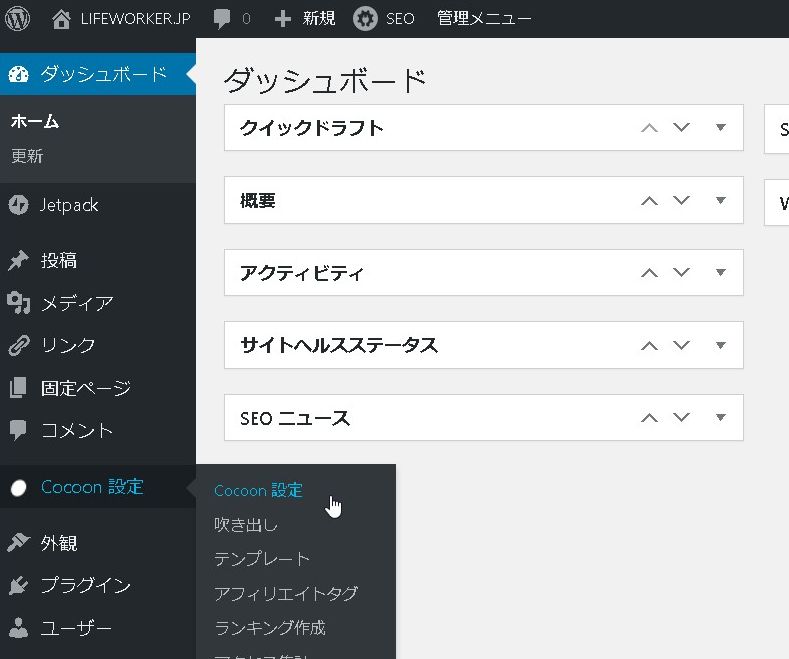The width and height of the screenshot is (789, 659).
Task: Select ランキング作成 from Cocoon submenu
Action: [270, 628]
